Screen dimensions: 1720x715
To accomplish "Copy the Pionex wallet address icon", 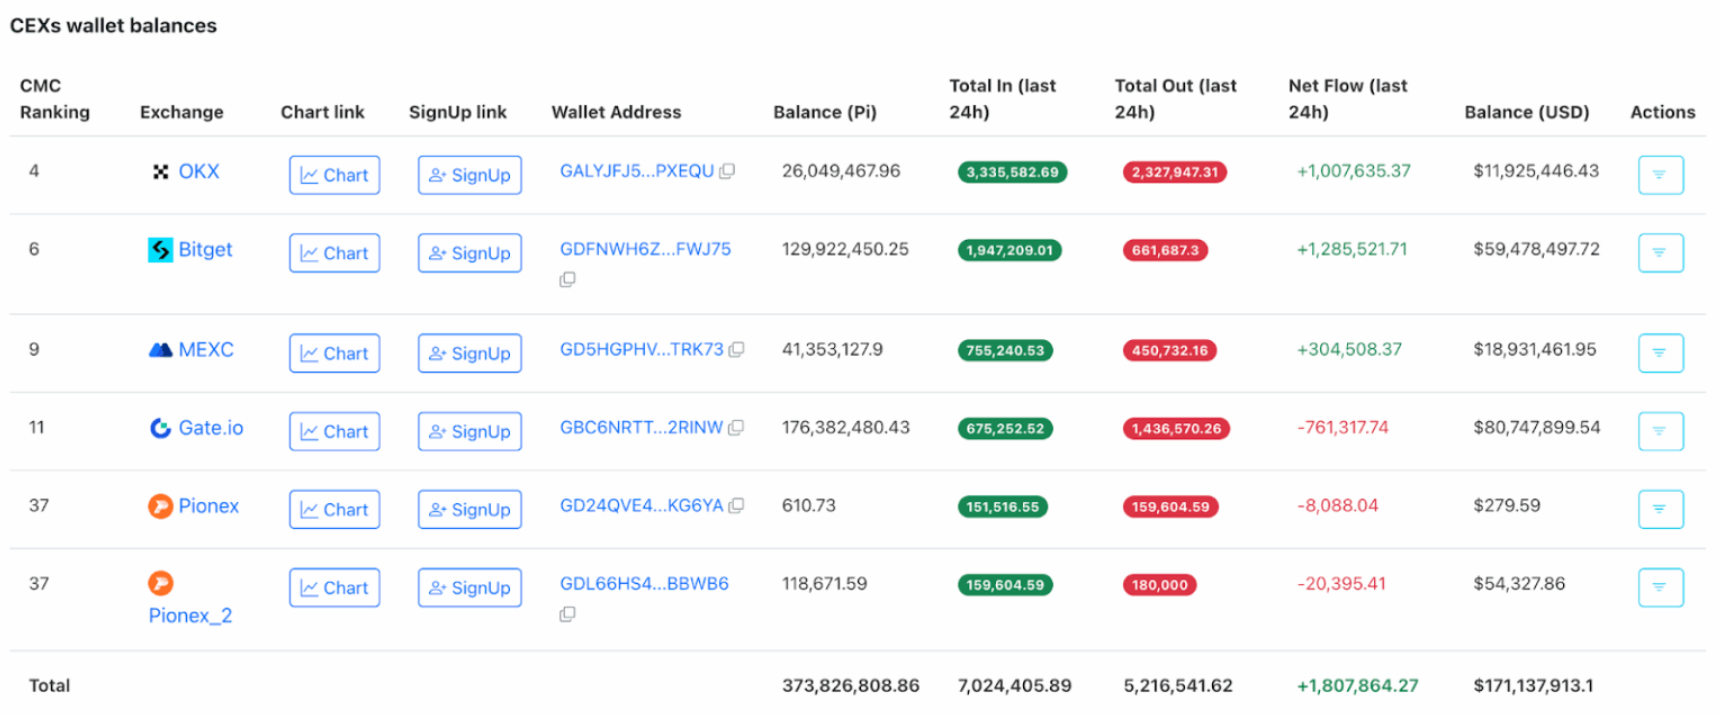I will pos(736,506).
